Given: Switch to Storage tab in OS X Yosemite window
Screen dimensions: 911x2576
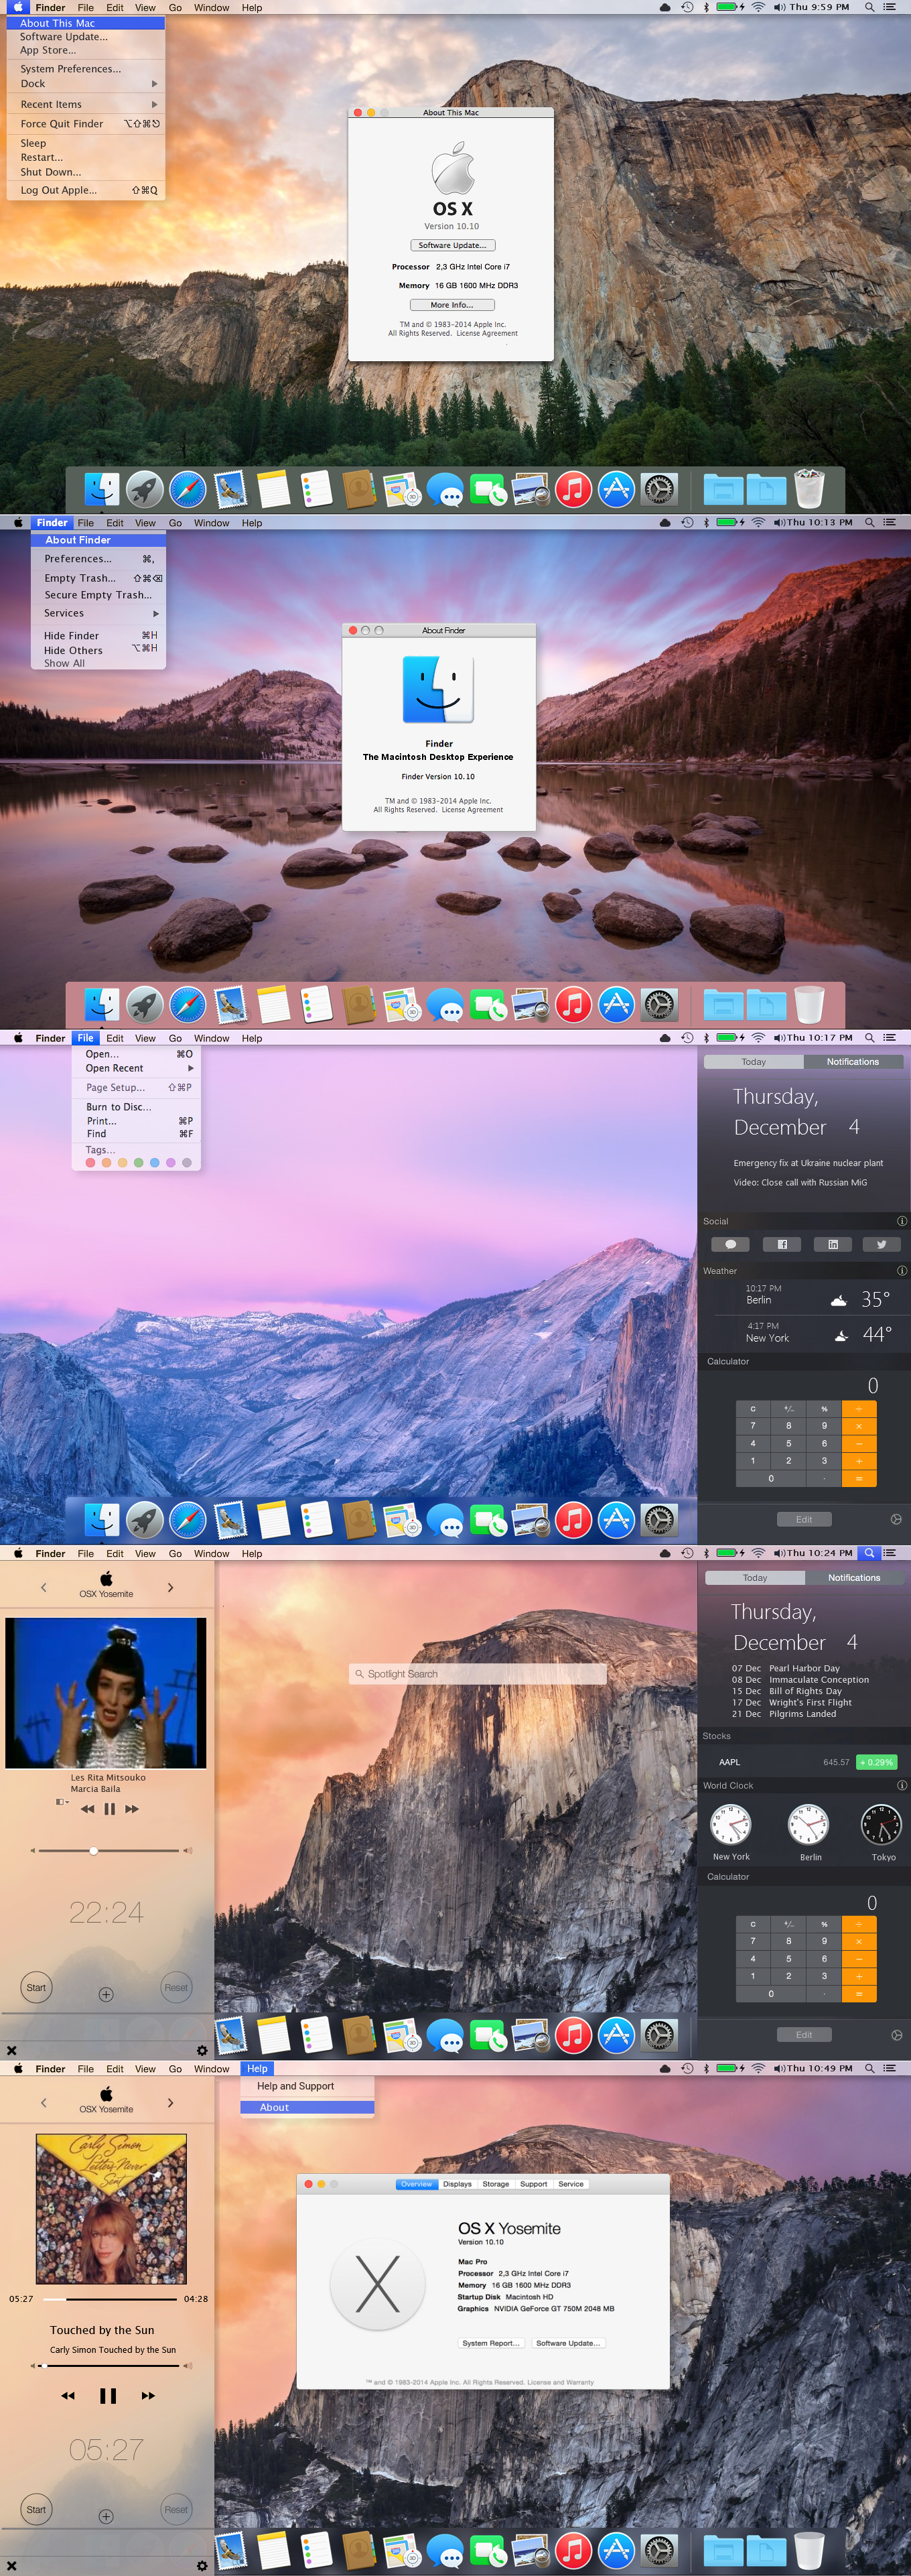Looking at the screenshot, I should (495, 2184).
